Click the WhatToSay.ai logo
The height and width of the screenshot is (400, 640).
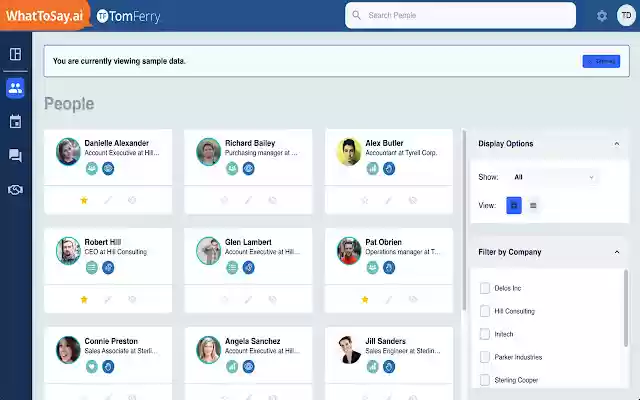[x=44, y=16]
